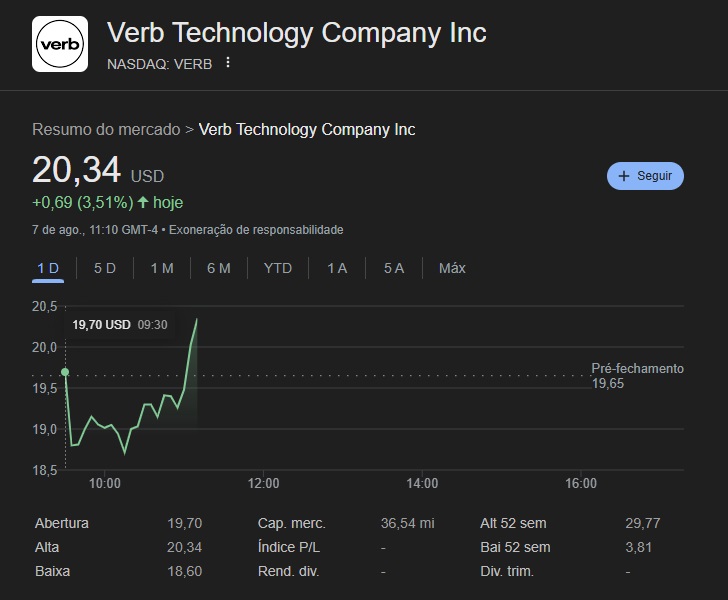Open Exoneração de responsabilidade link

pos(256,230)
